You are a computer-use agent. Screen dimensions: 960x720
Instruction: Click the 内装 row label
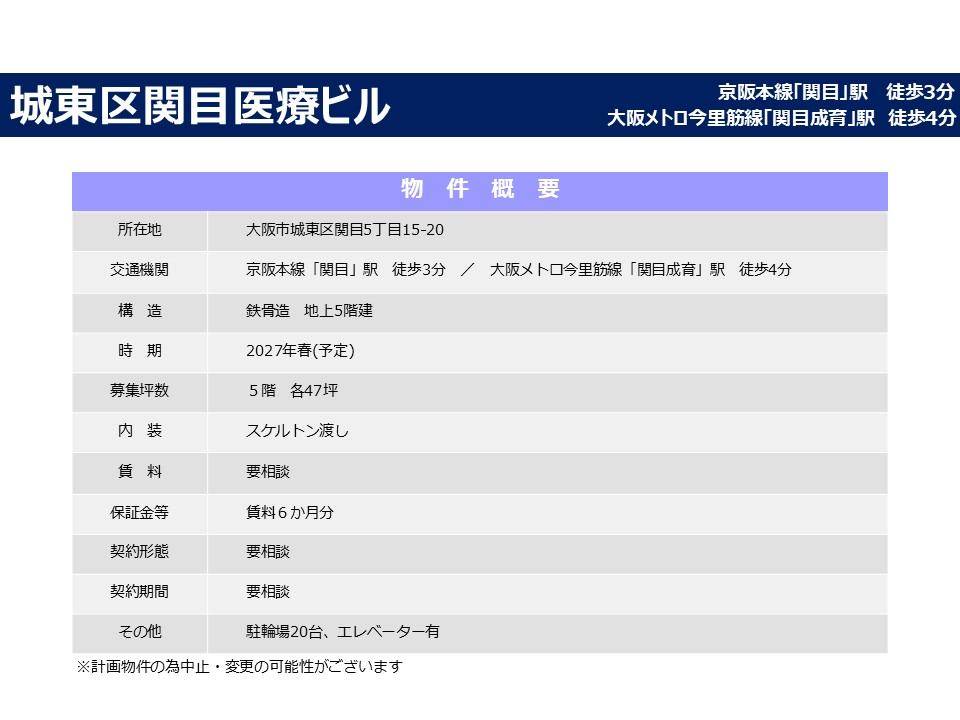click(x=139, y=431)
